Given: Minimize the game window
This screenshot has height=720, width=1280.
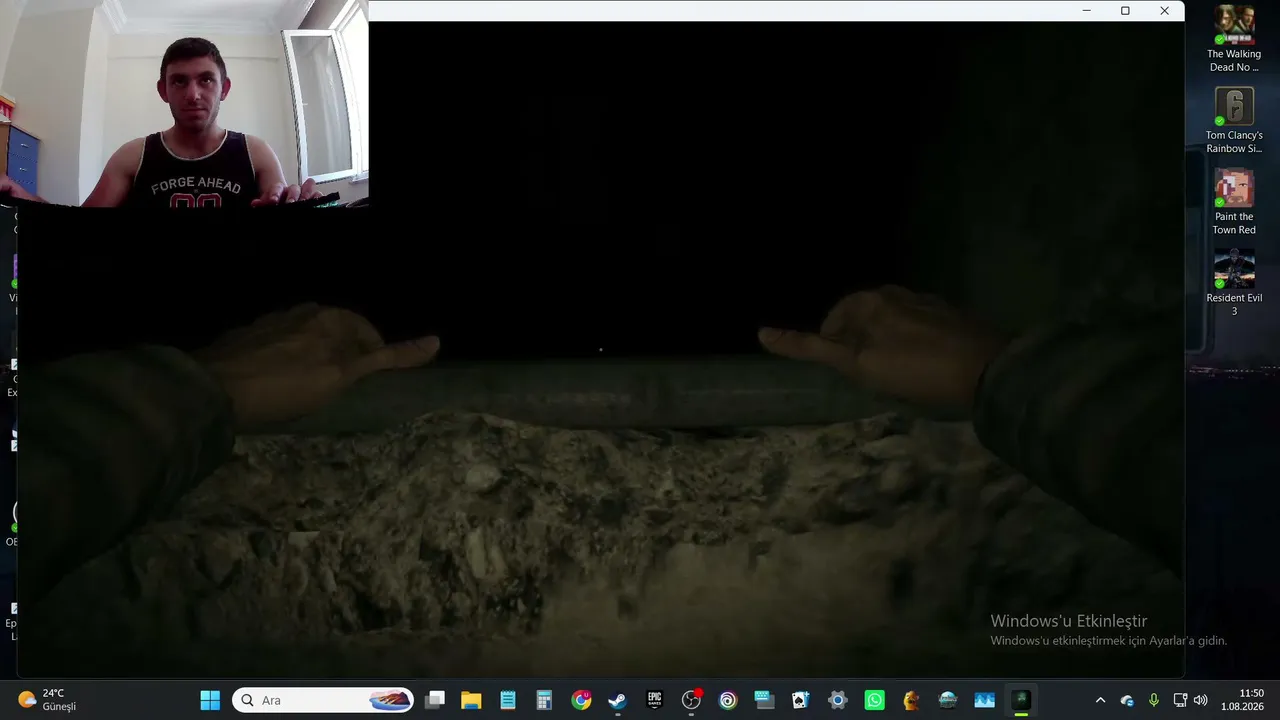Looking at the screenshot, I should click(x=1086, y=11).
